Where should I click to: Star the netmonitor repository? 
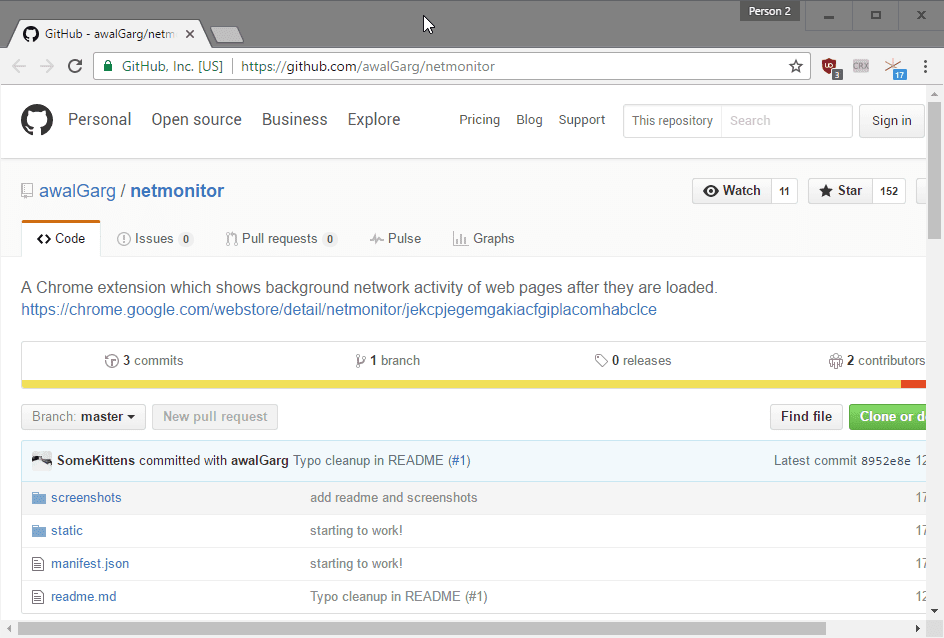pos(839,190)
